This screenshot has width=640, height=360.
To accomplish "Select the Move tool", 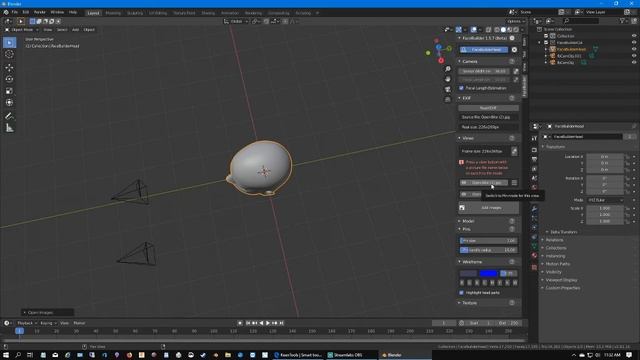I will click(9, 67).
